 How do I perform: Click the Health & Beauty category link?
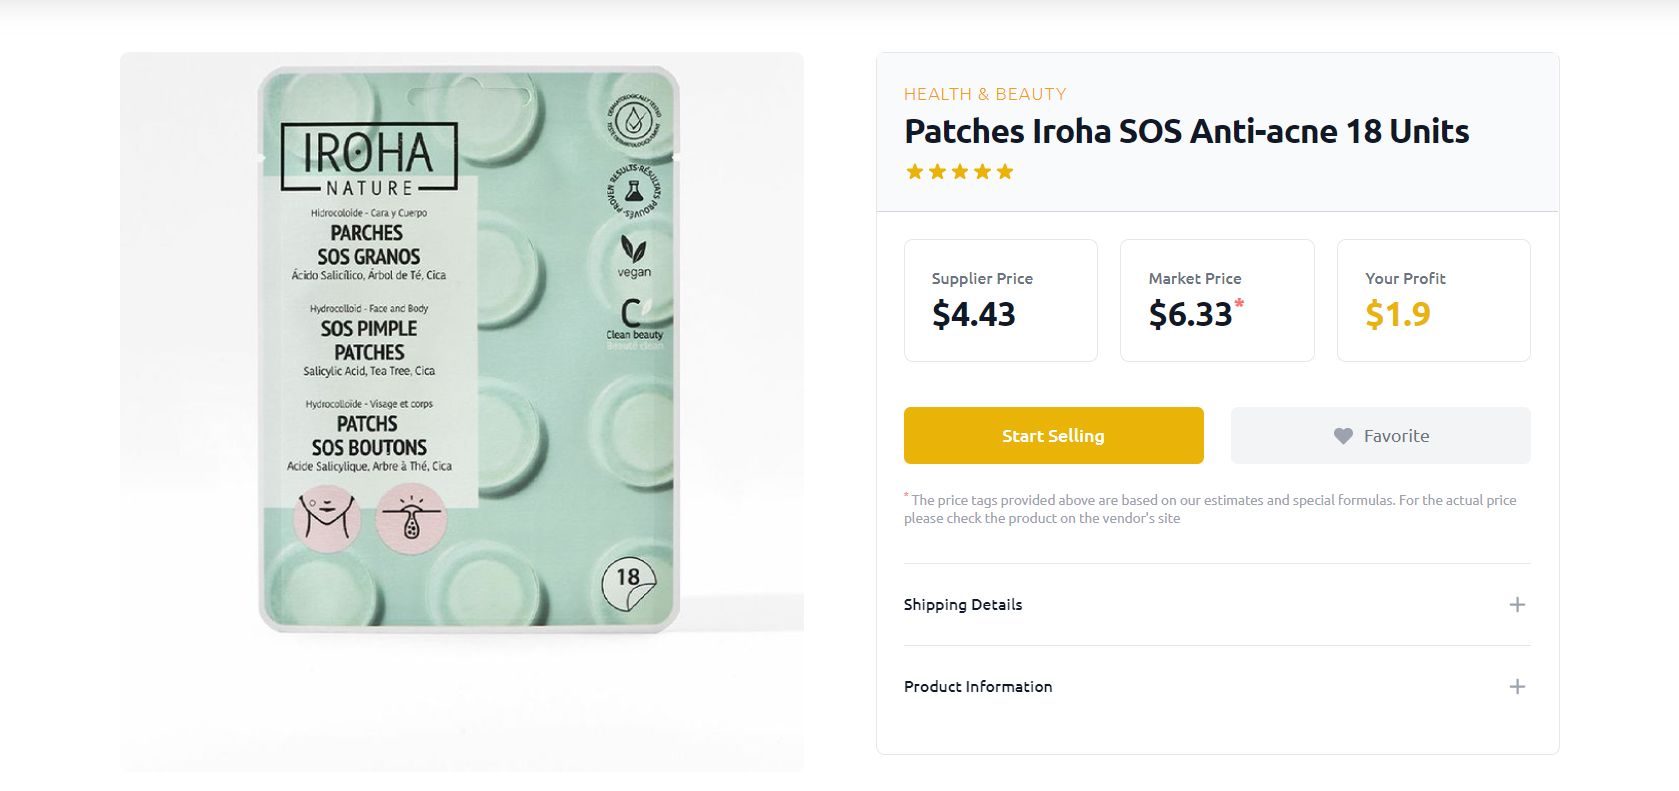click(985, 94)
